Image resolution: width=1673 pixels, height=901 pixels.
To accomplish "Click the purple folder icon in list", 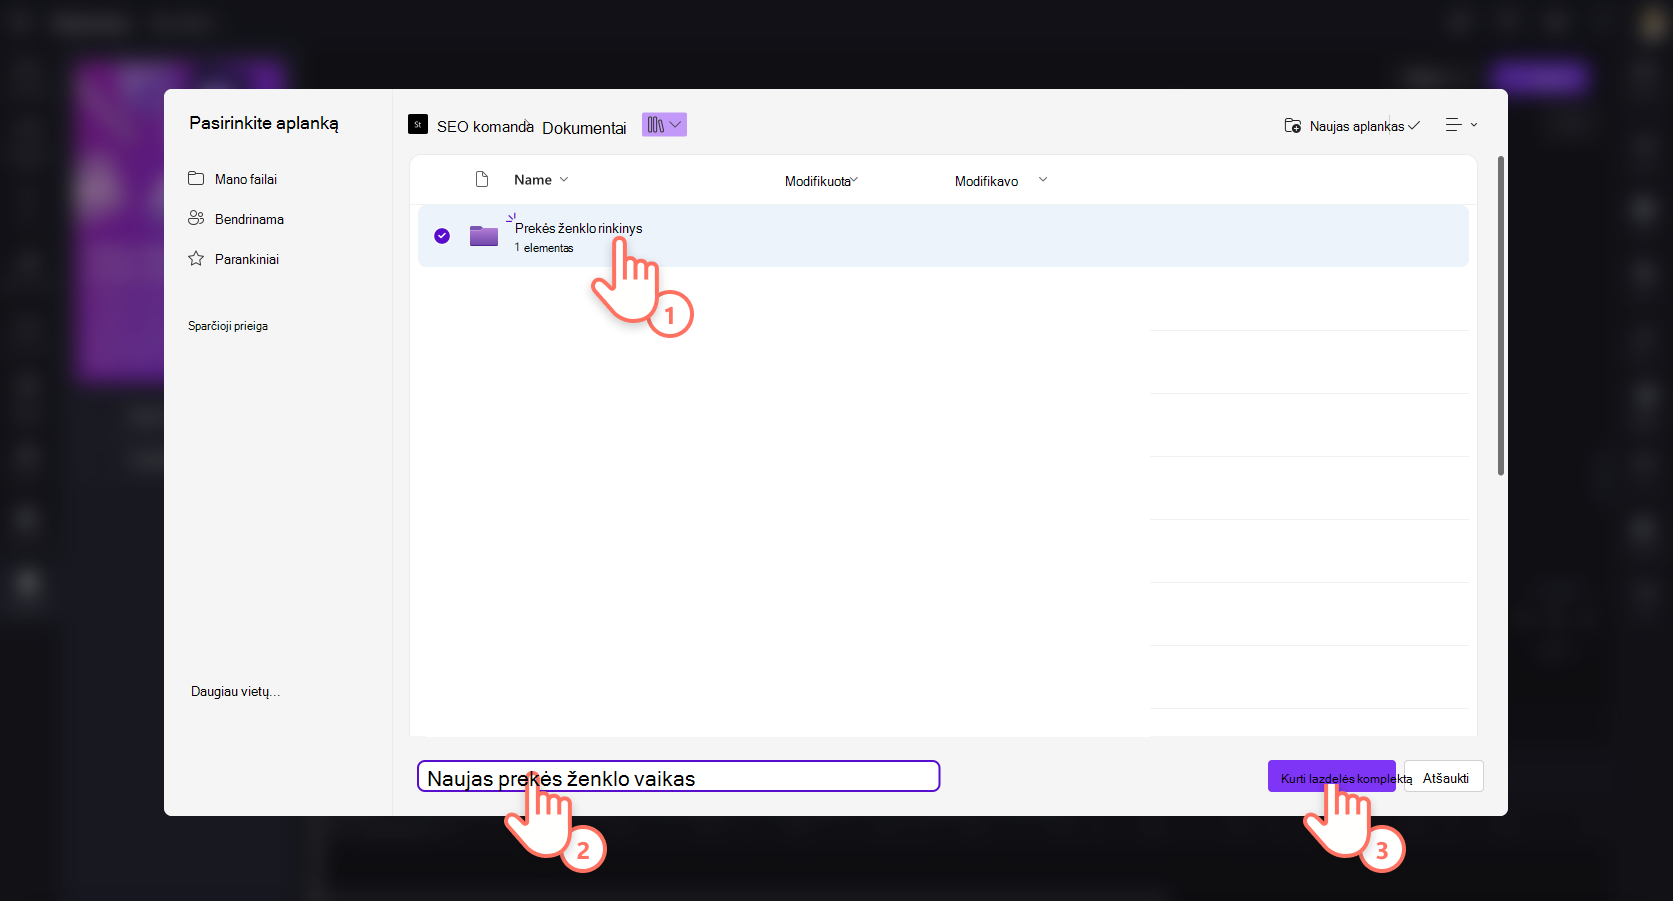I will [x=484, y=236].
